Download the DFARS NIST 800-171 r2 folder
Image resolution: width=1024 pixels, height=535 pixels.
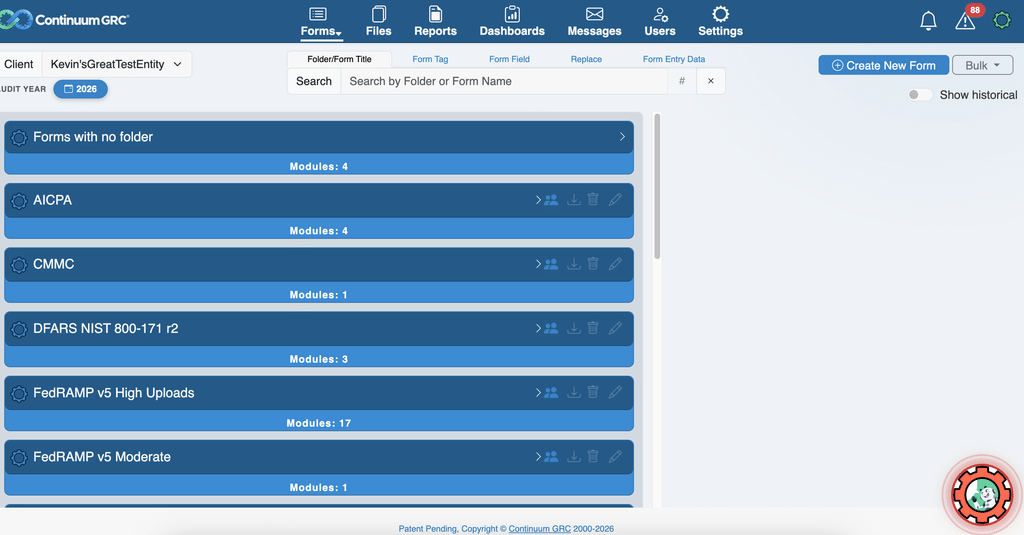573,328
